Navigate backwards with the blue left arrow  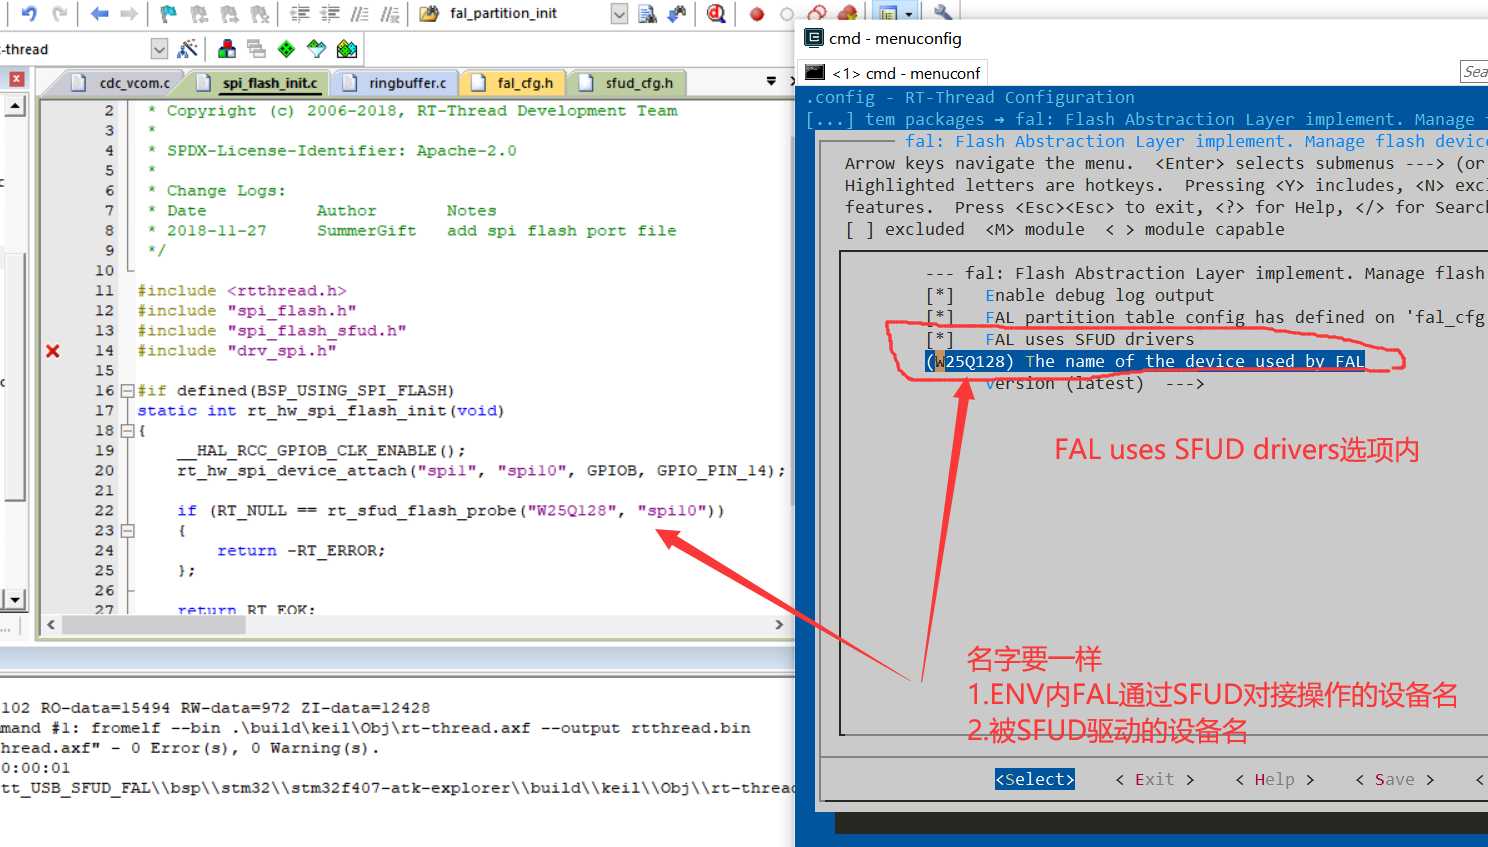99,13
